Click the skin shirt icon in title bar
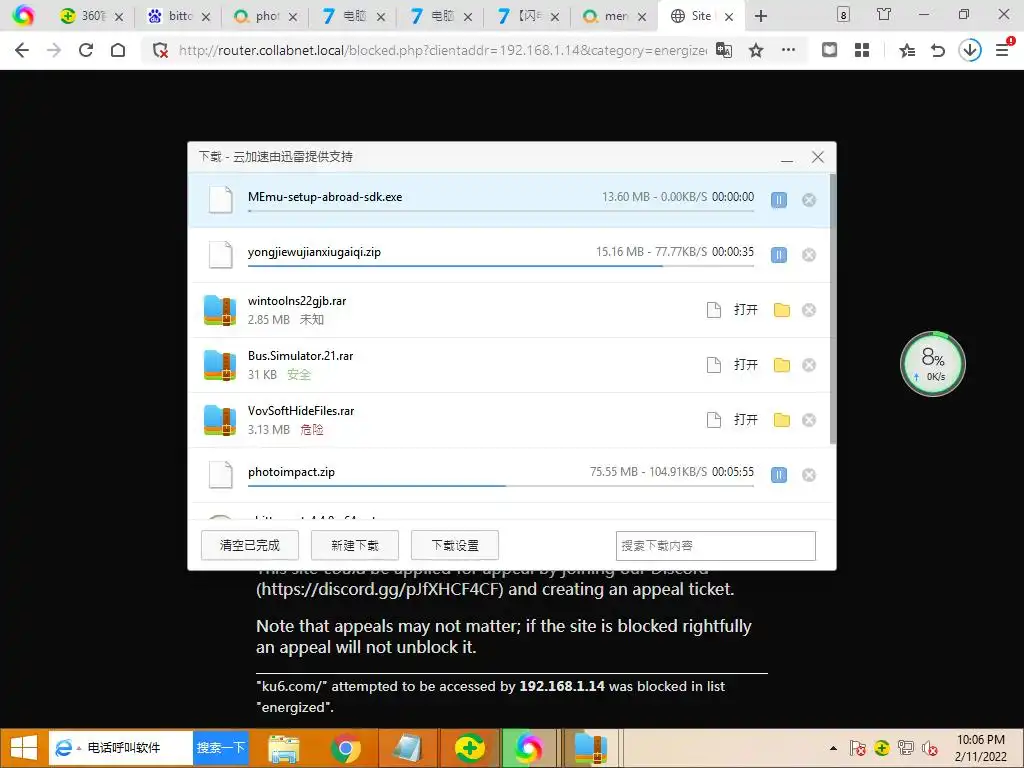 coord(884,14)
